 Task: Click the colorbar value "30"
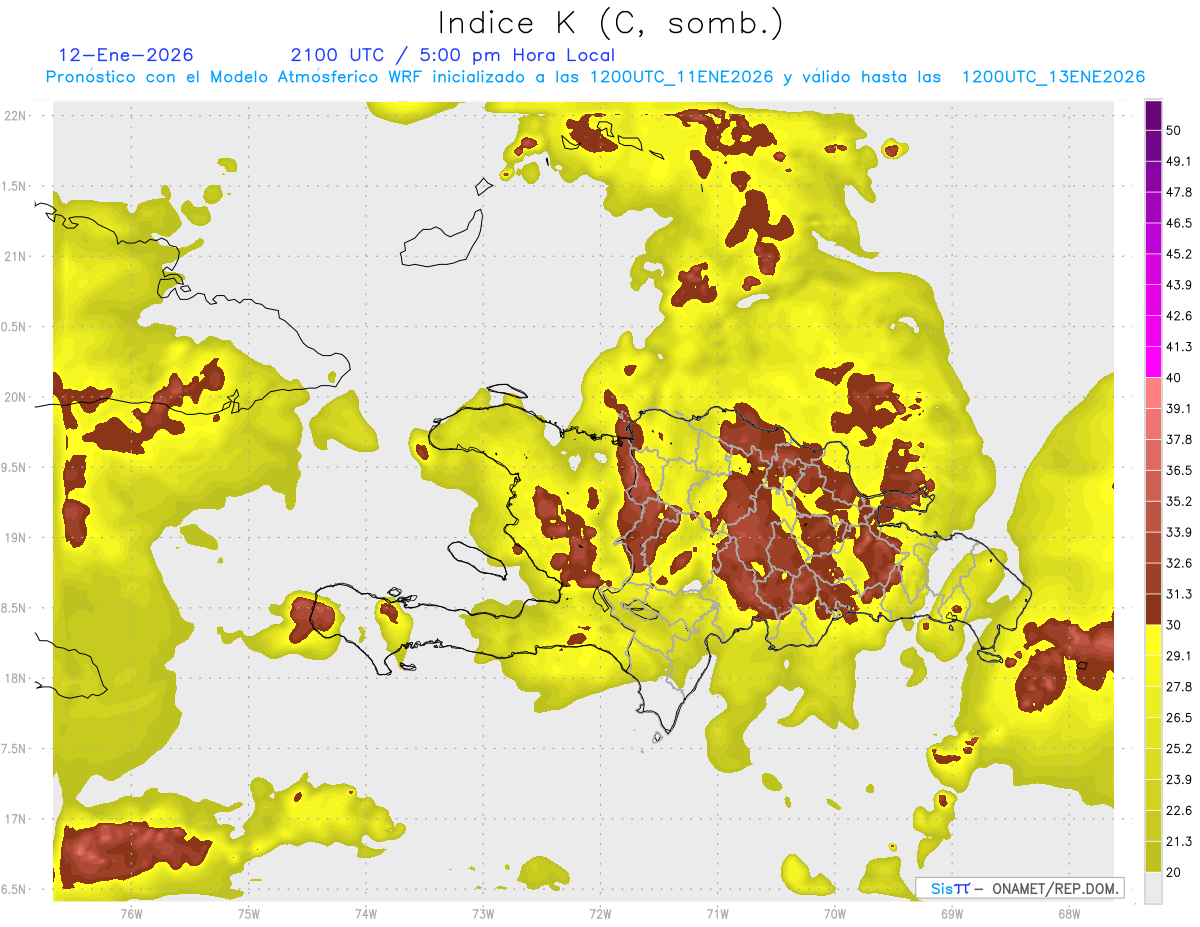coord(1175,625)
